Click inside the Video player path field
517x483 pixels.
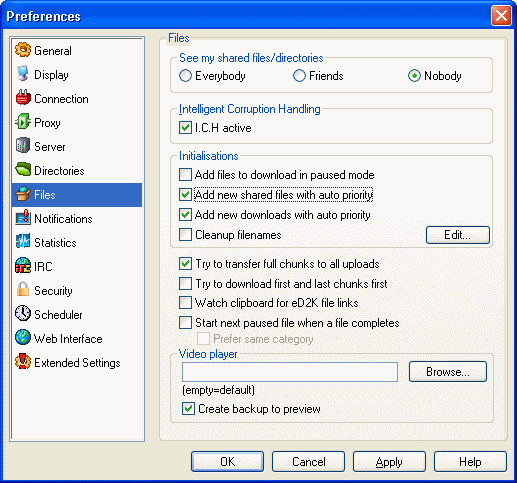pos(290,372)
